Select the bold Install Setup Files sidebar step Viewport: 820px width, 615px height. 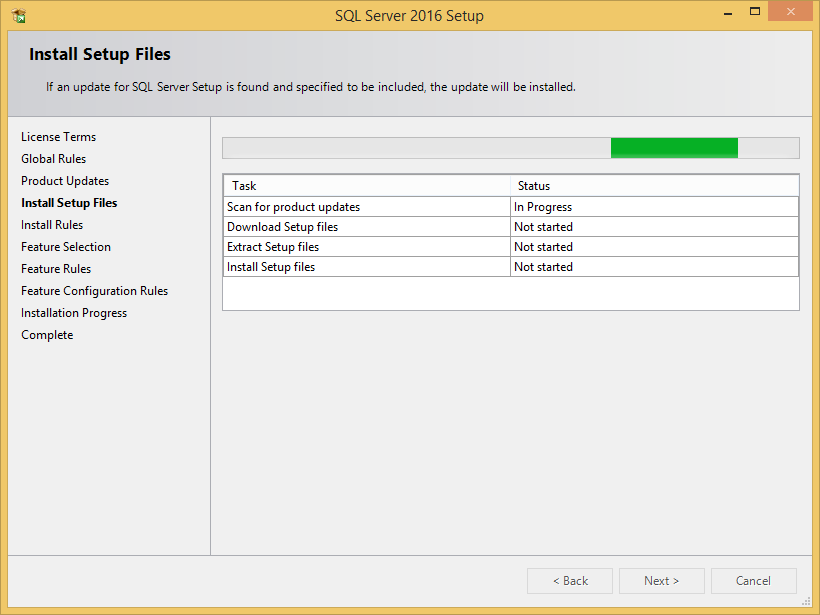pyautogui.click(x=69, y=203)
